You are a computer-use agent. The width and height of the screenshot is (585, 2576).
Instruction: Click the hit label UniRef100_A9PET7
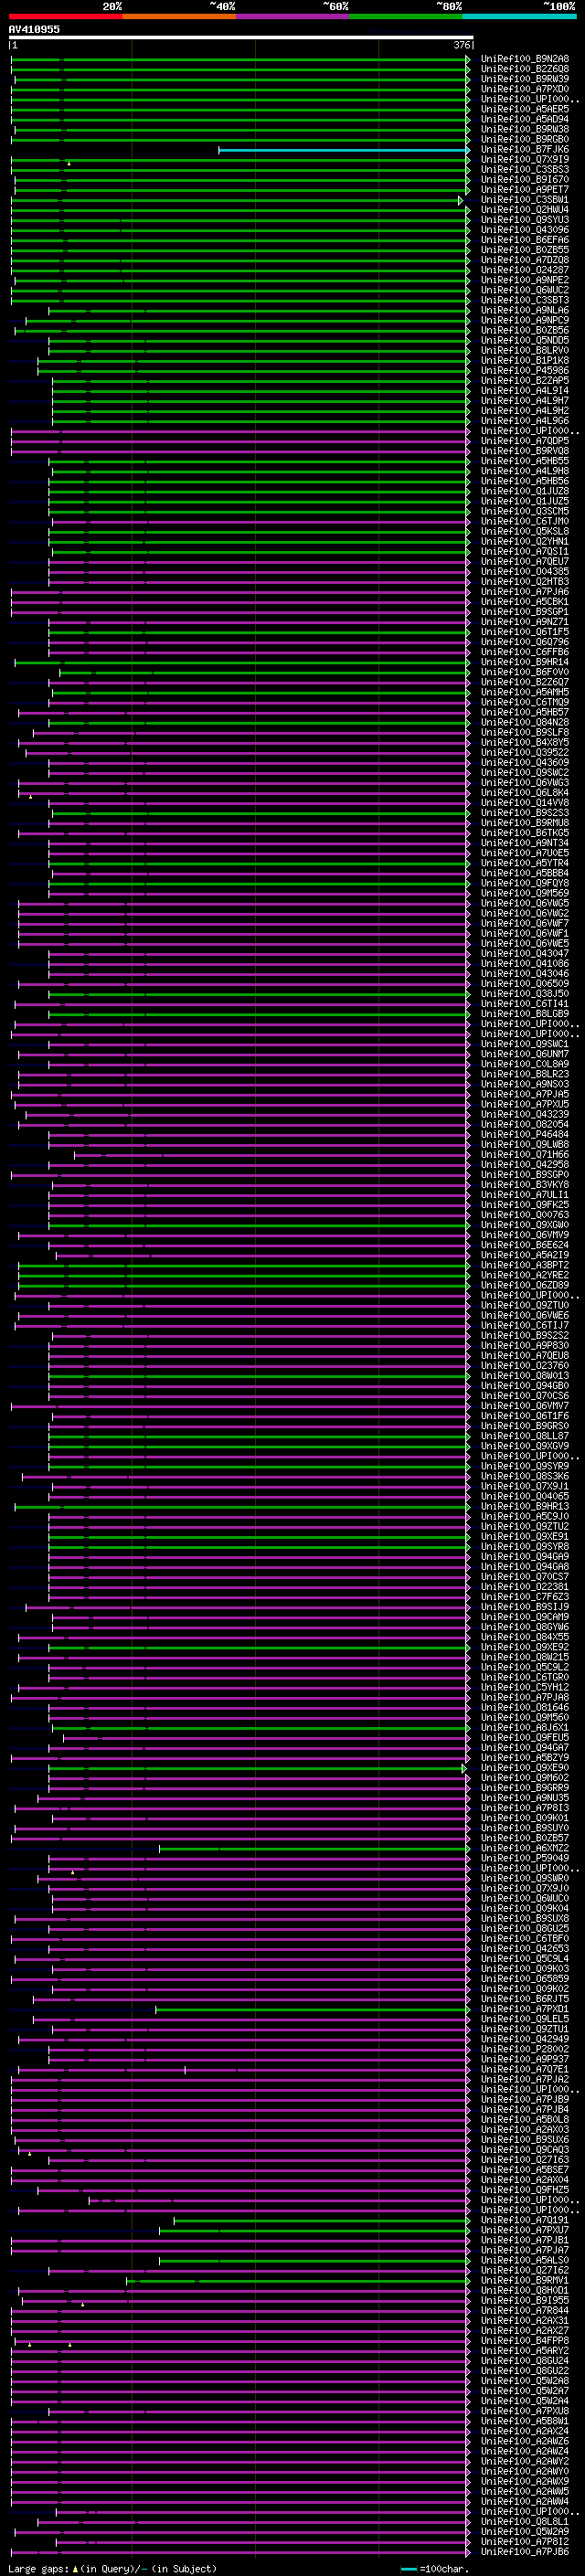coord(525,189)
